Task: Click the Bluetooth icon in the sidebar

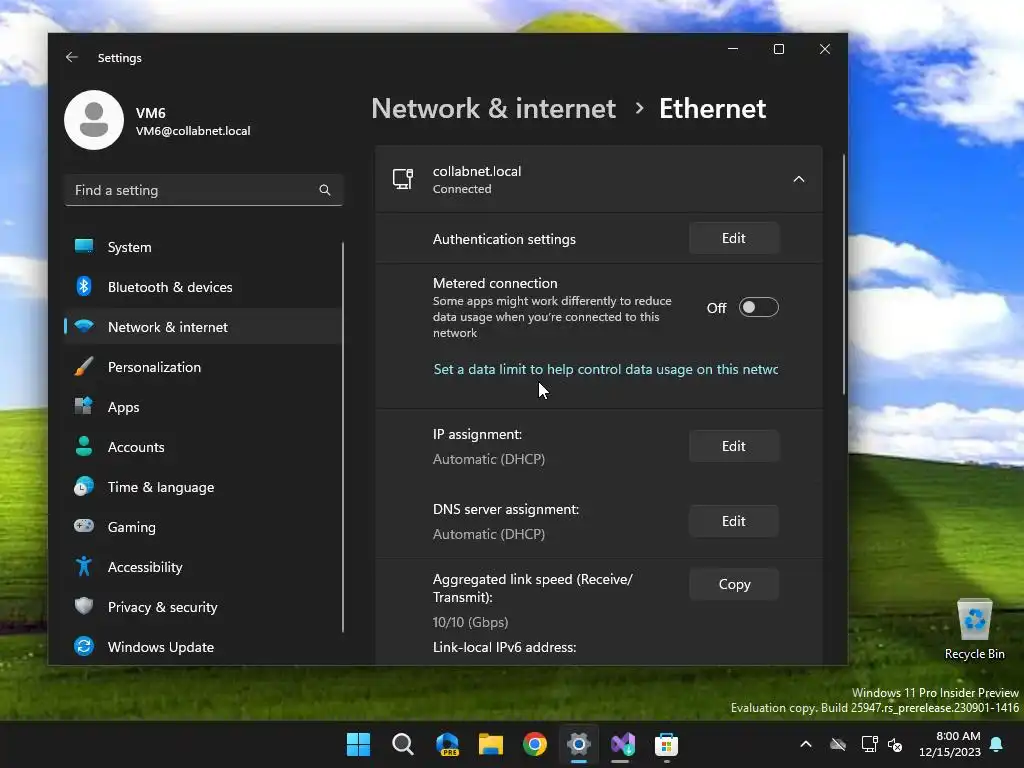Action: tap(84, 287)
